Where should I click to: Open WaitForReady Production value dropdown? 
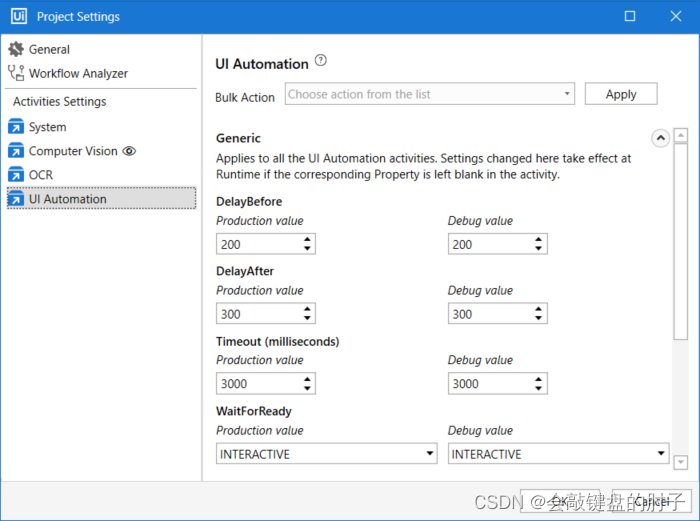coord(326,454)
